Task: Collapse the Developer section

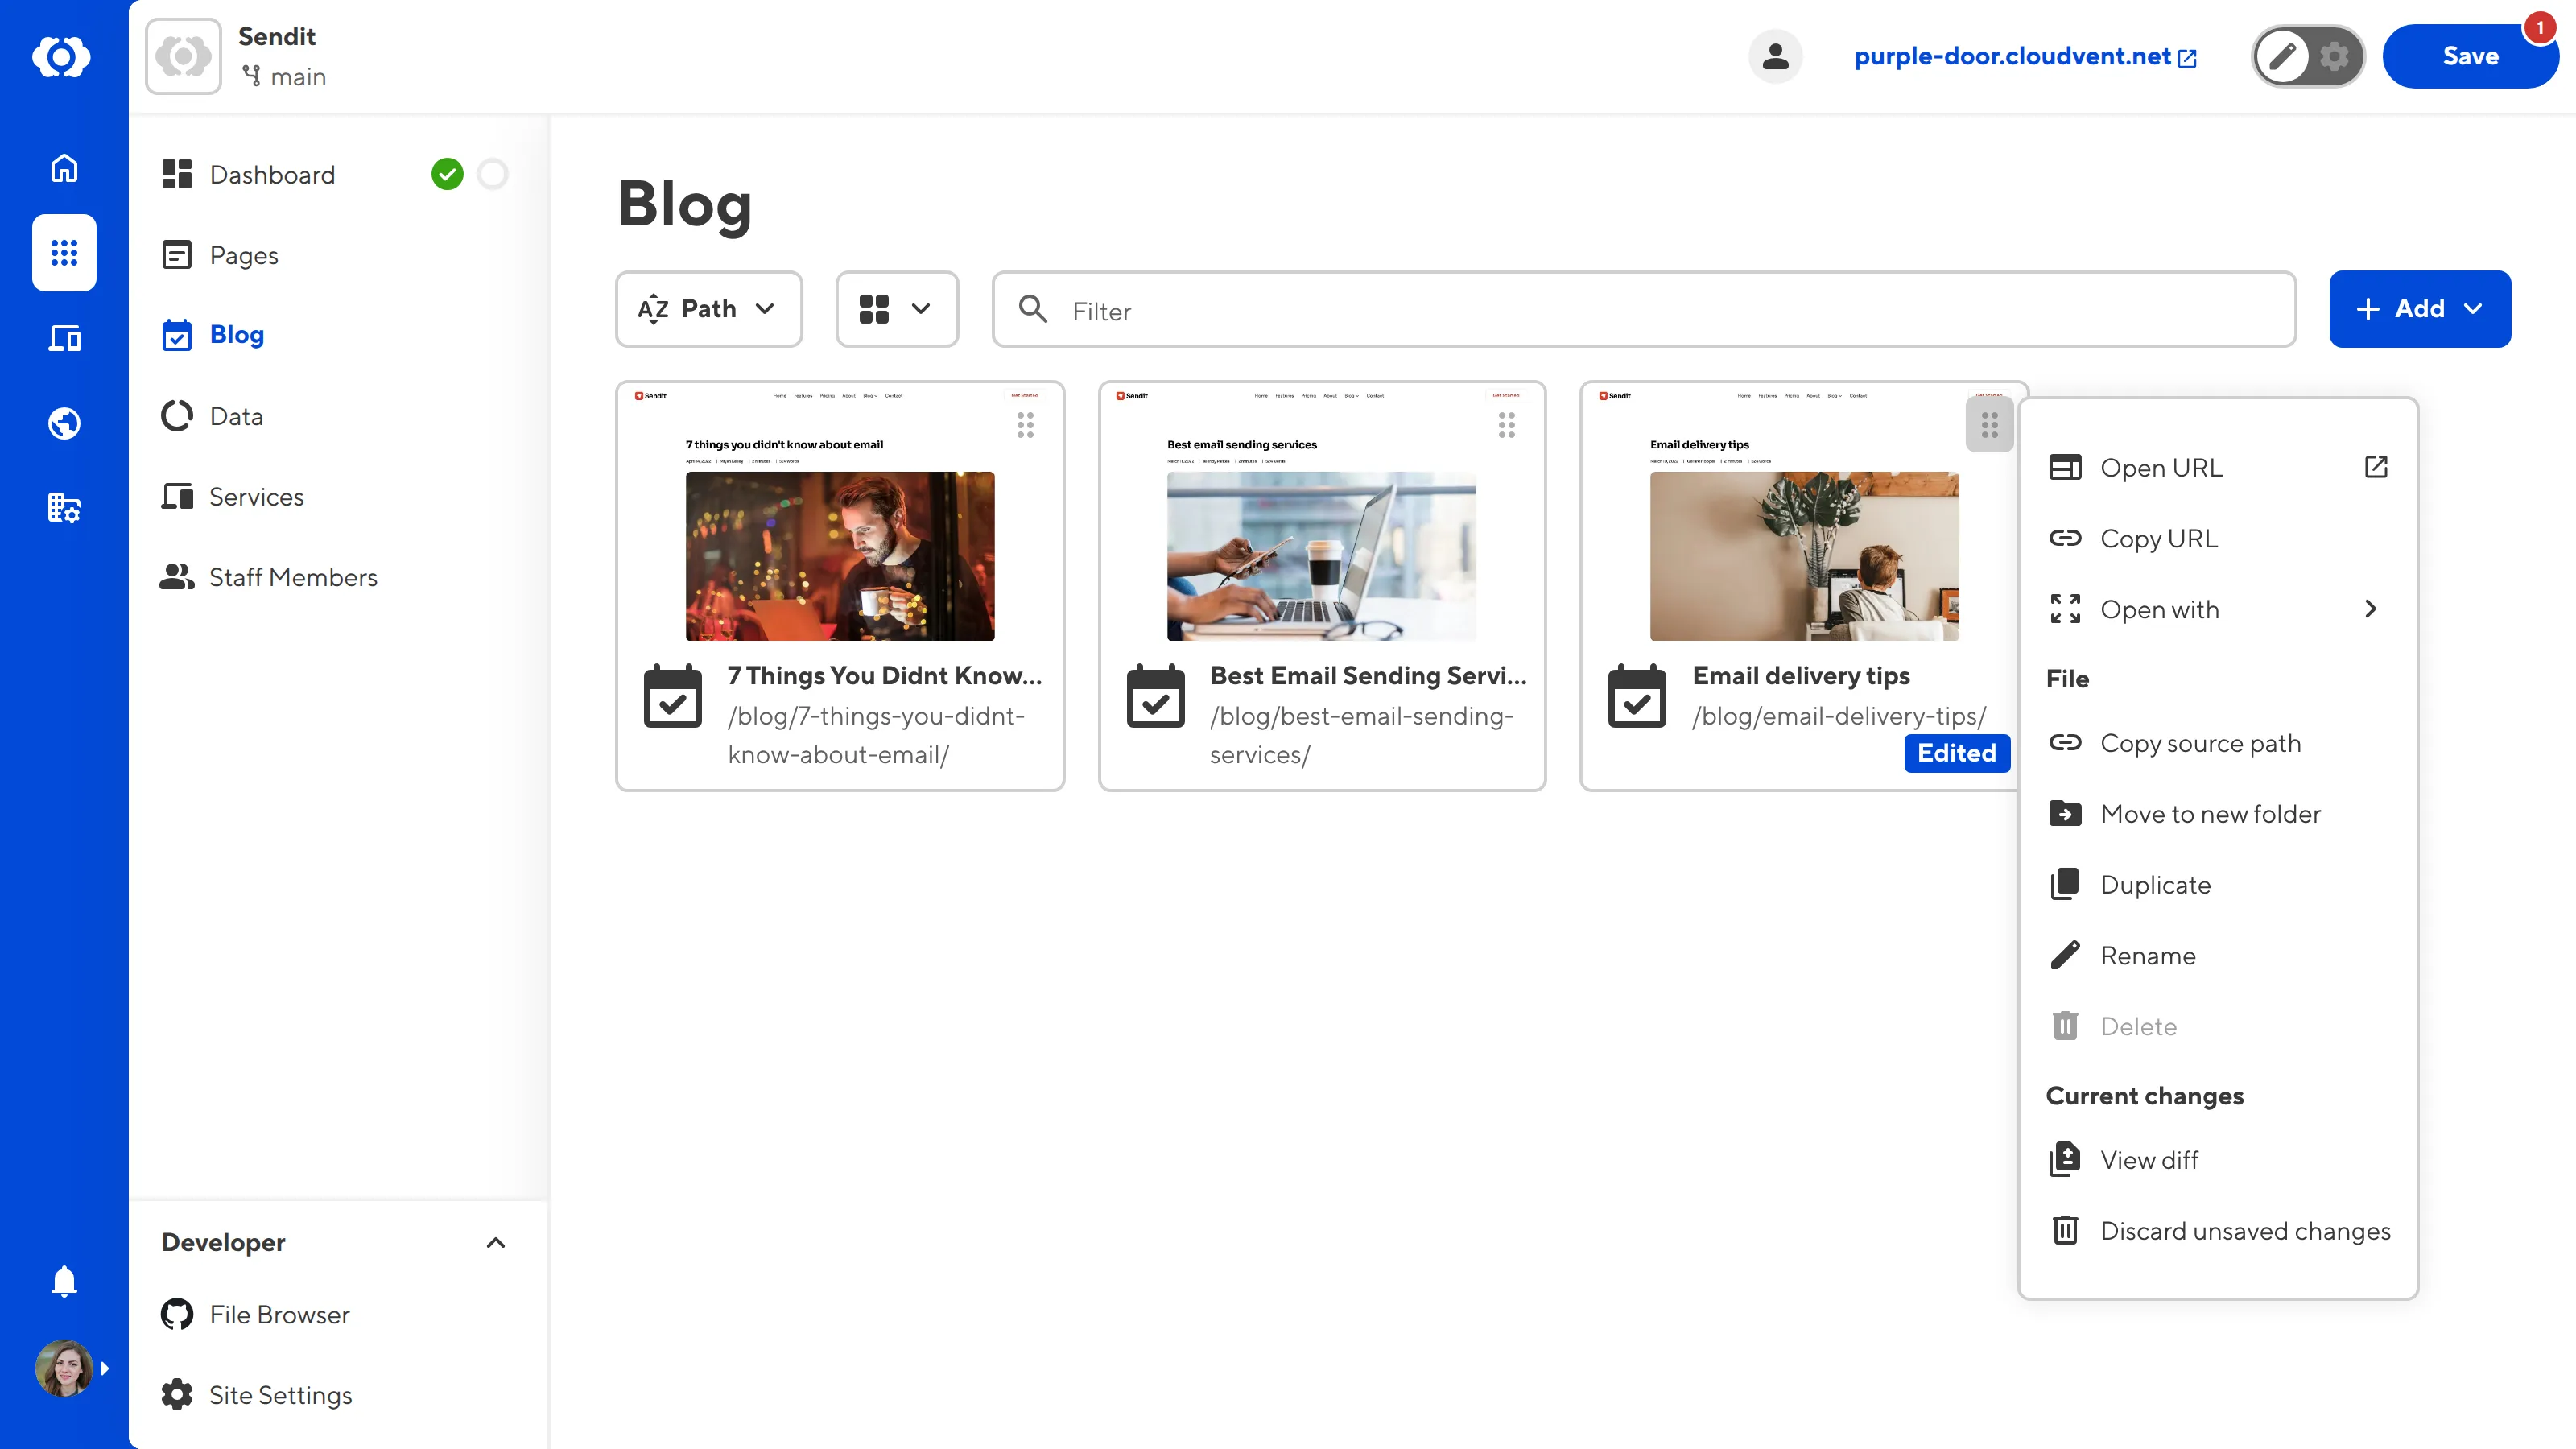Action: point(496,1242)
